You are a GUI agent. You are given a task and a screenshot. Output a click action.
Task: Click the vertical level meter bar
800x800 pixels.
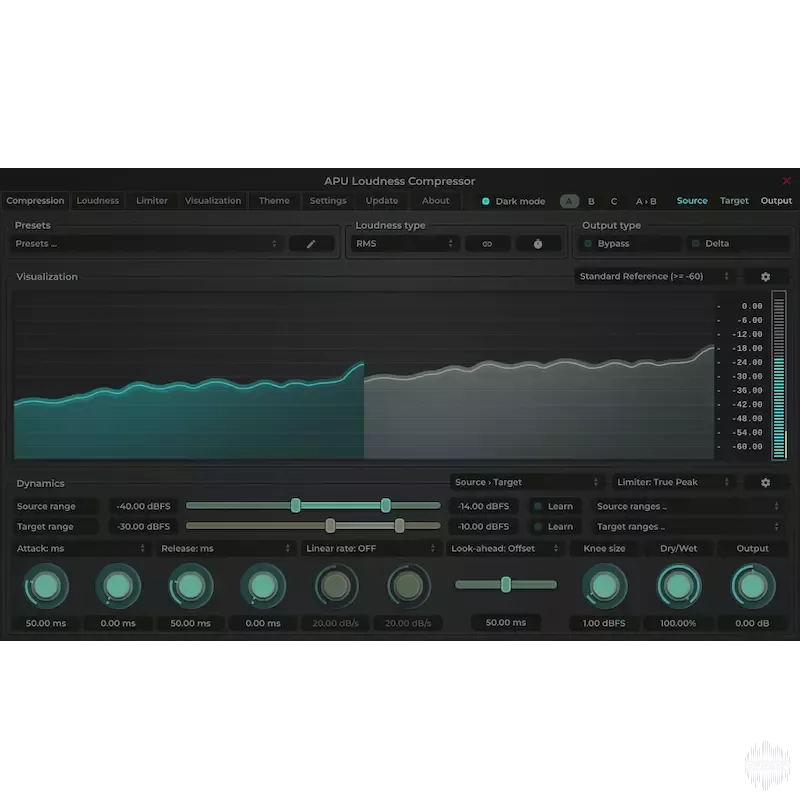[x=779, y=376]
